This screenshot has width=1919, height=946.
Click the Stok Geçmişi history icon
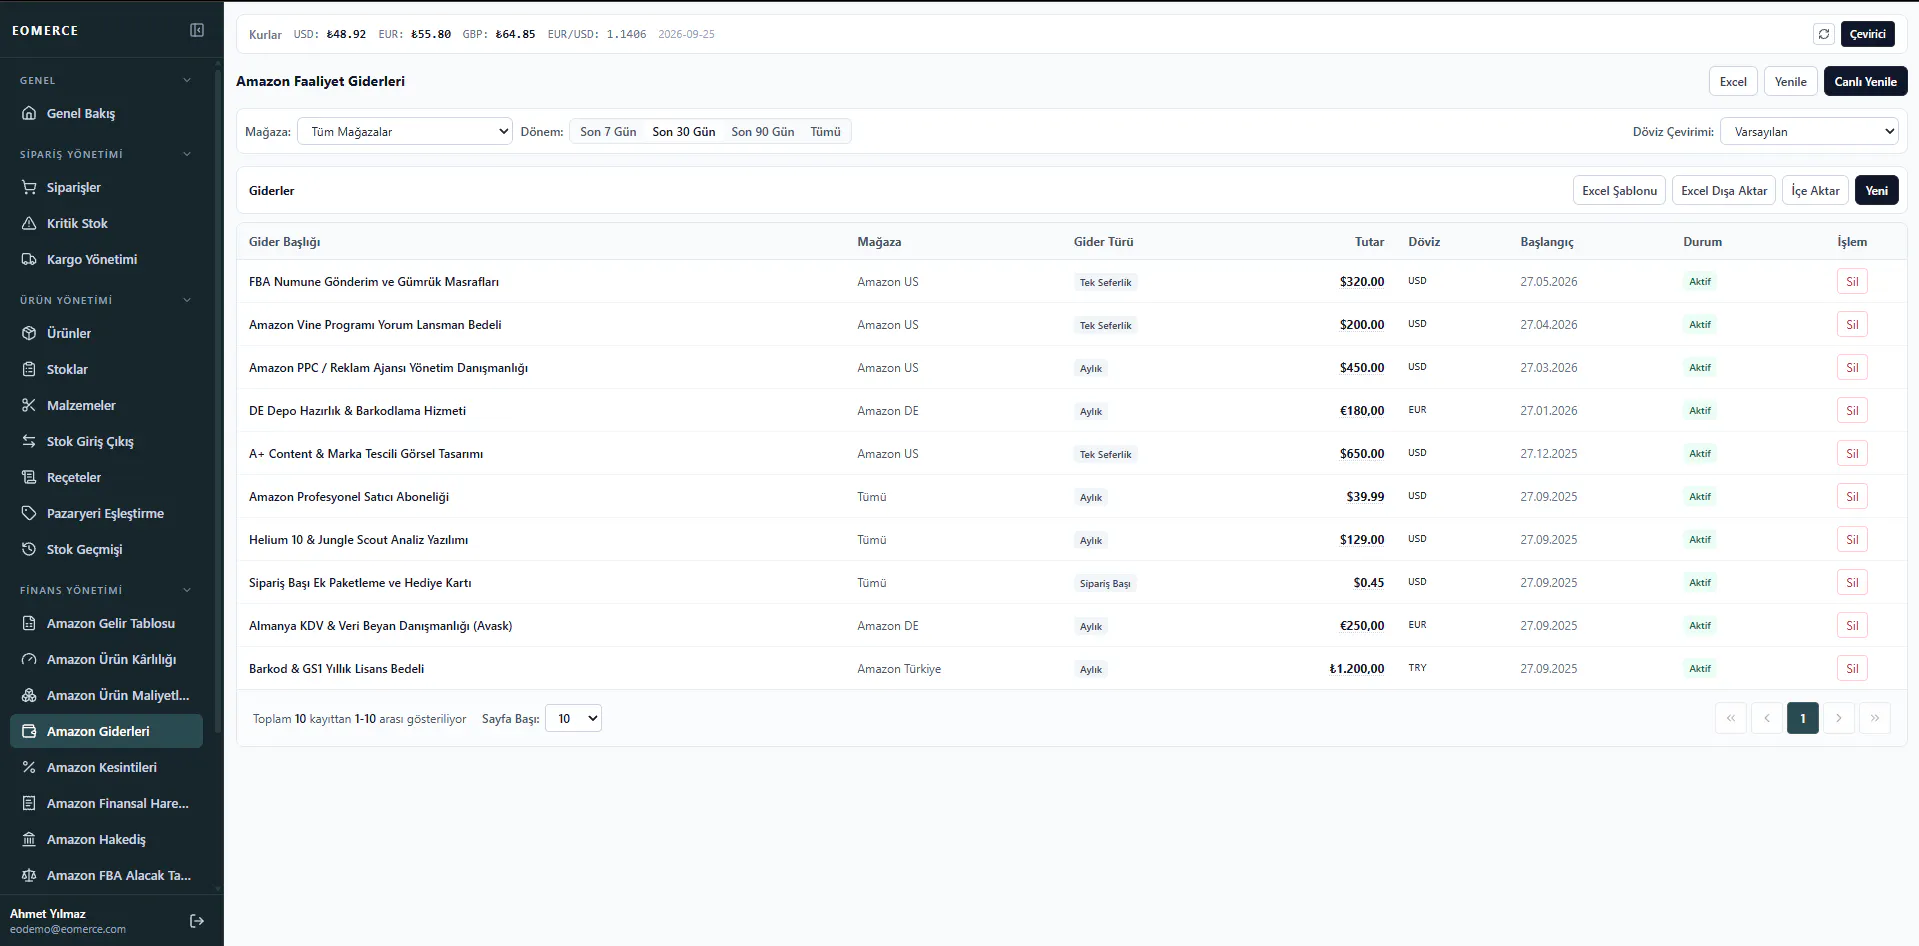point(29,549)
